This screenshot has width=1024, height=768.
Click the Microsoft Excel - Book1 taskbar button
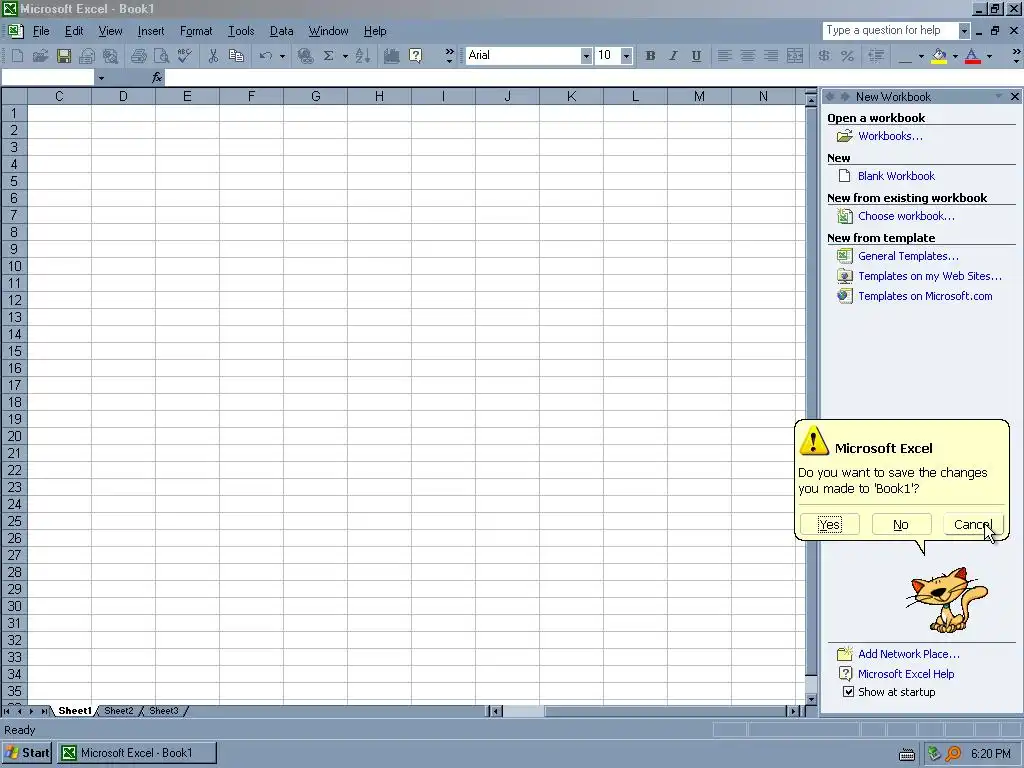pyautogui.click(x=136, y=753)
